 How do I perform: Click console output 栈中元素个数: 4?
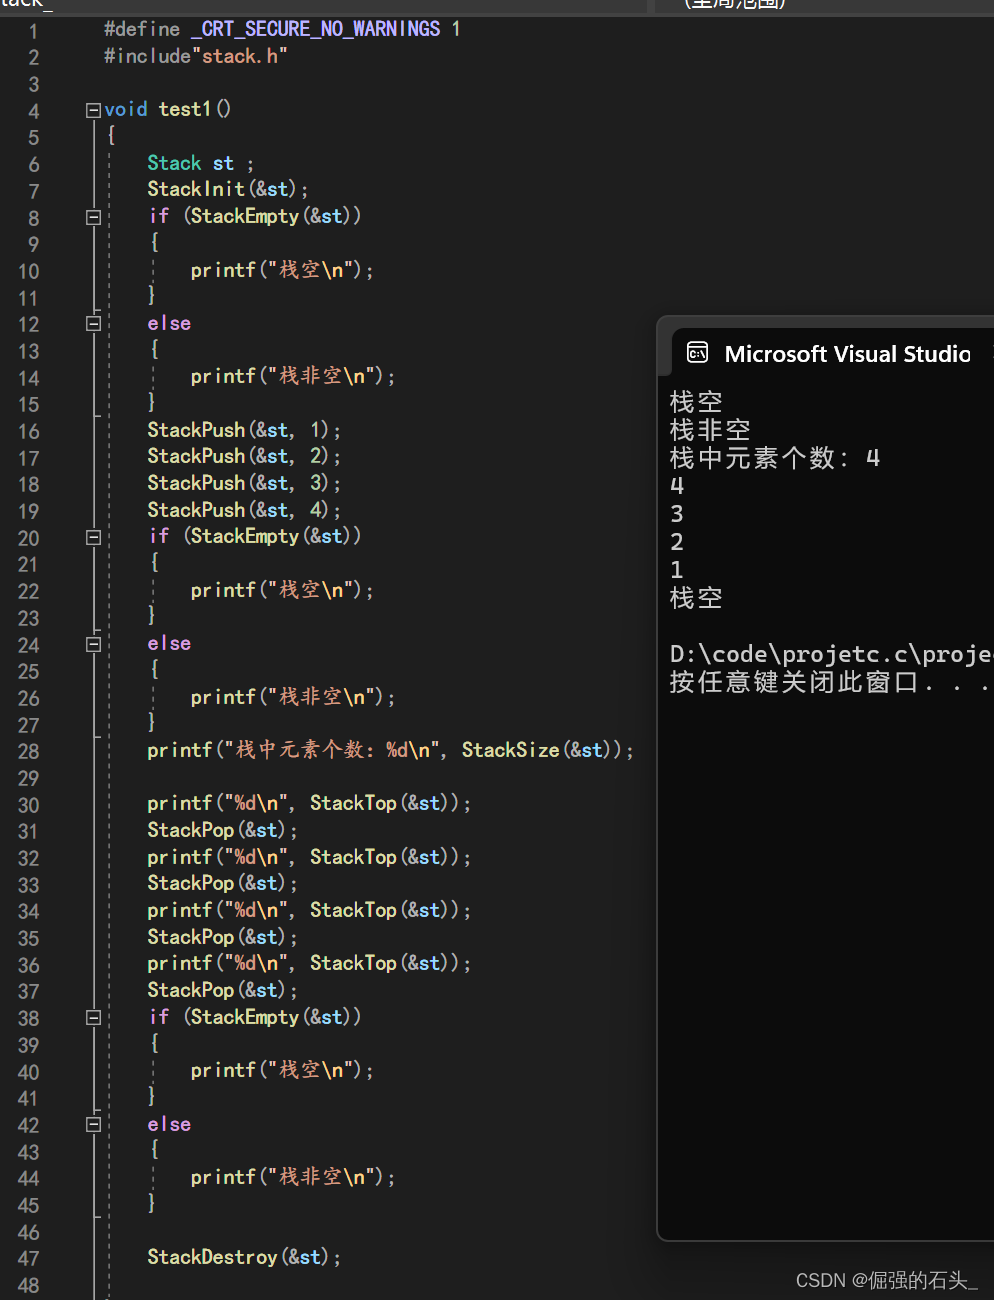coord(775,458)
